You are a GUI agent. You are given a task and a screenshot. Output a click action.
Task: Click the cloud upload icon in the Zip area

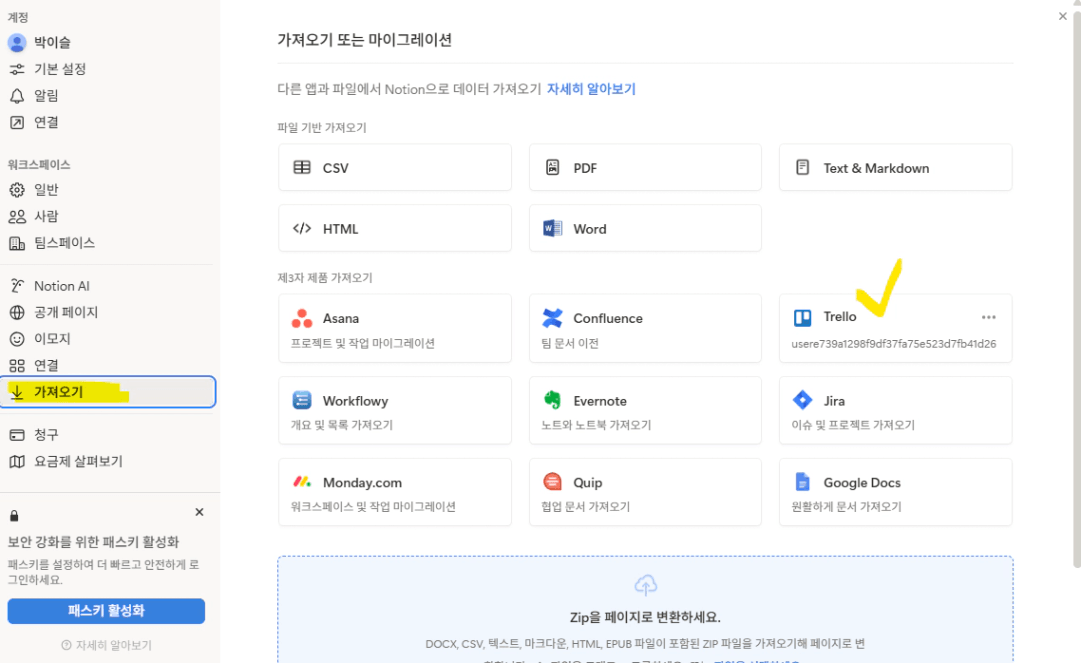645,585
